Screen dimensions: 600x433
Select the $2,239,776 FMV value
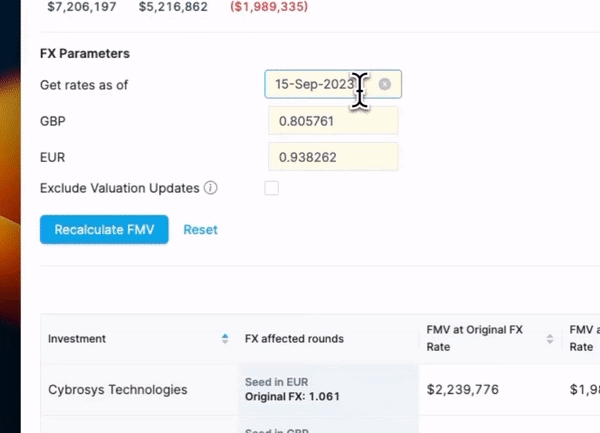[x=463, y=390]
